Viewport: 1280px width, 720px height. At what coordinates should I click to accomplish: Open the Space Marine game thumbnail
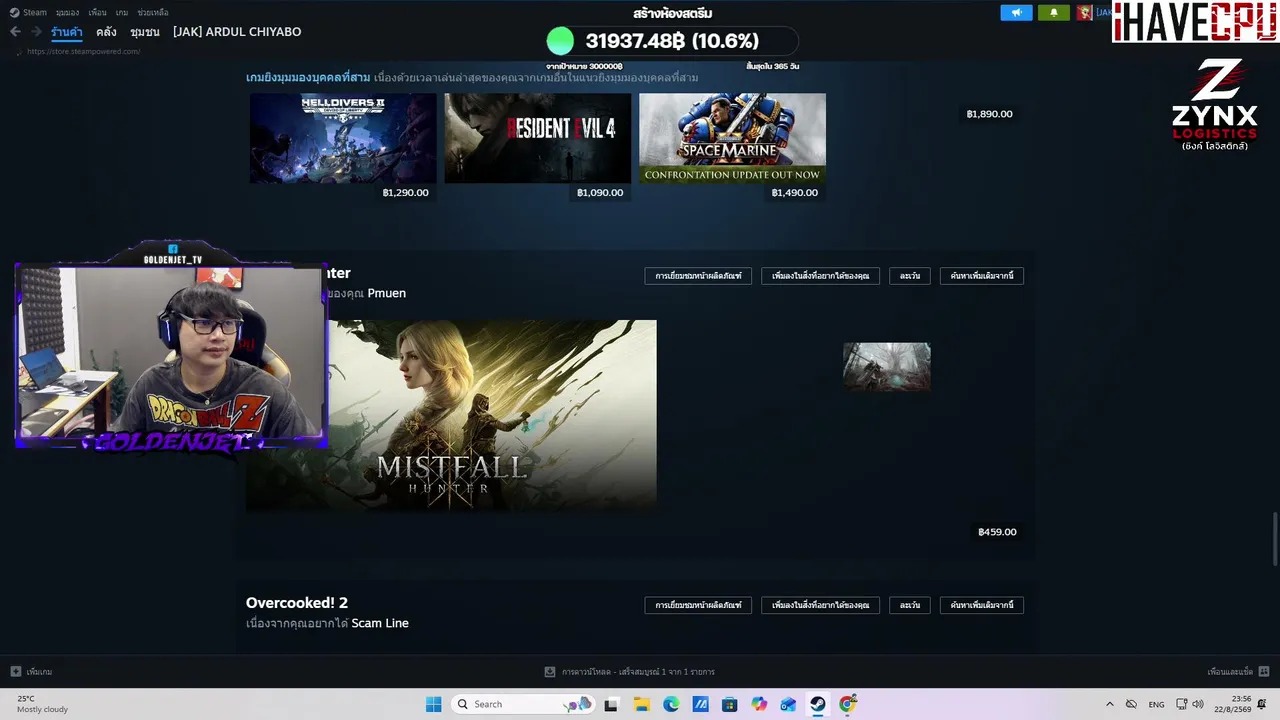[x=733, y=138]
